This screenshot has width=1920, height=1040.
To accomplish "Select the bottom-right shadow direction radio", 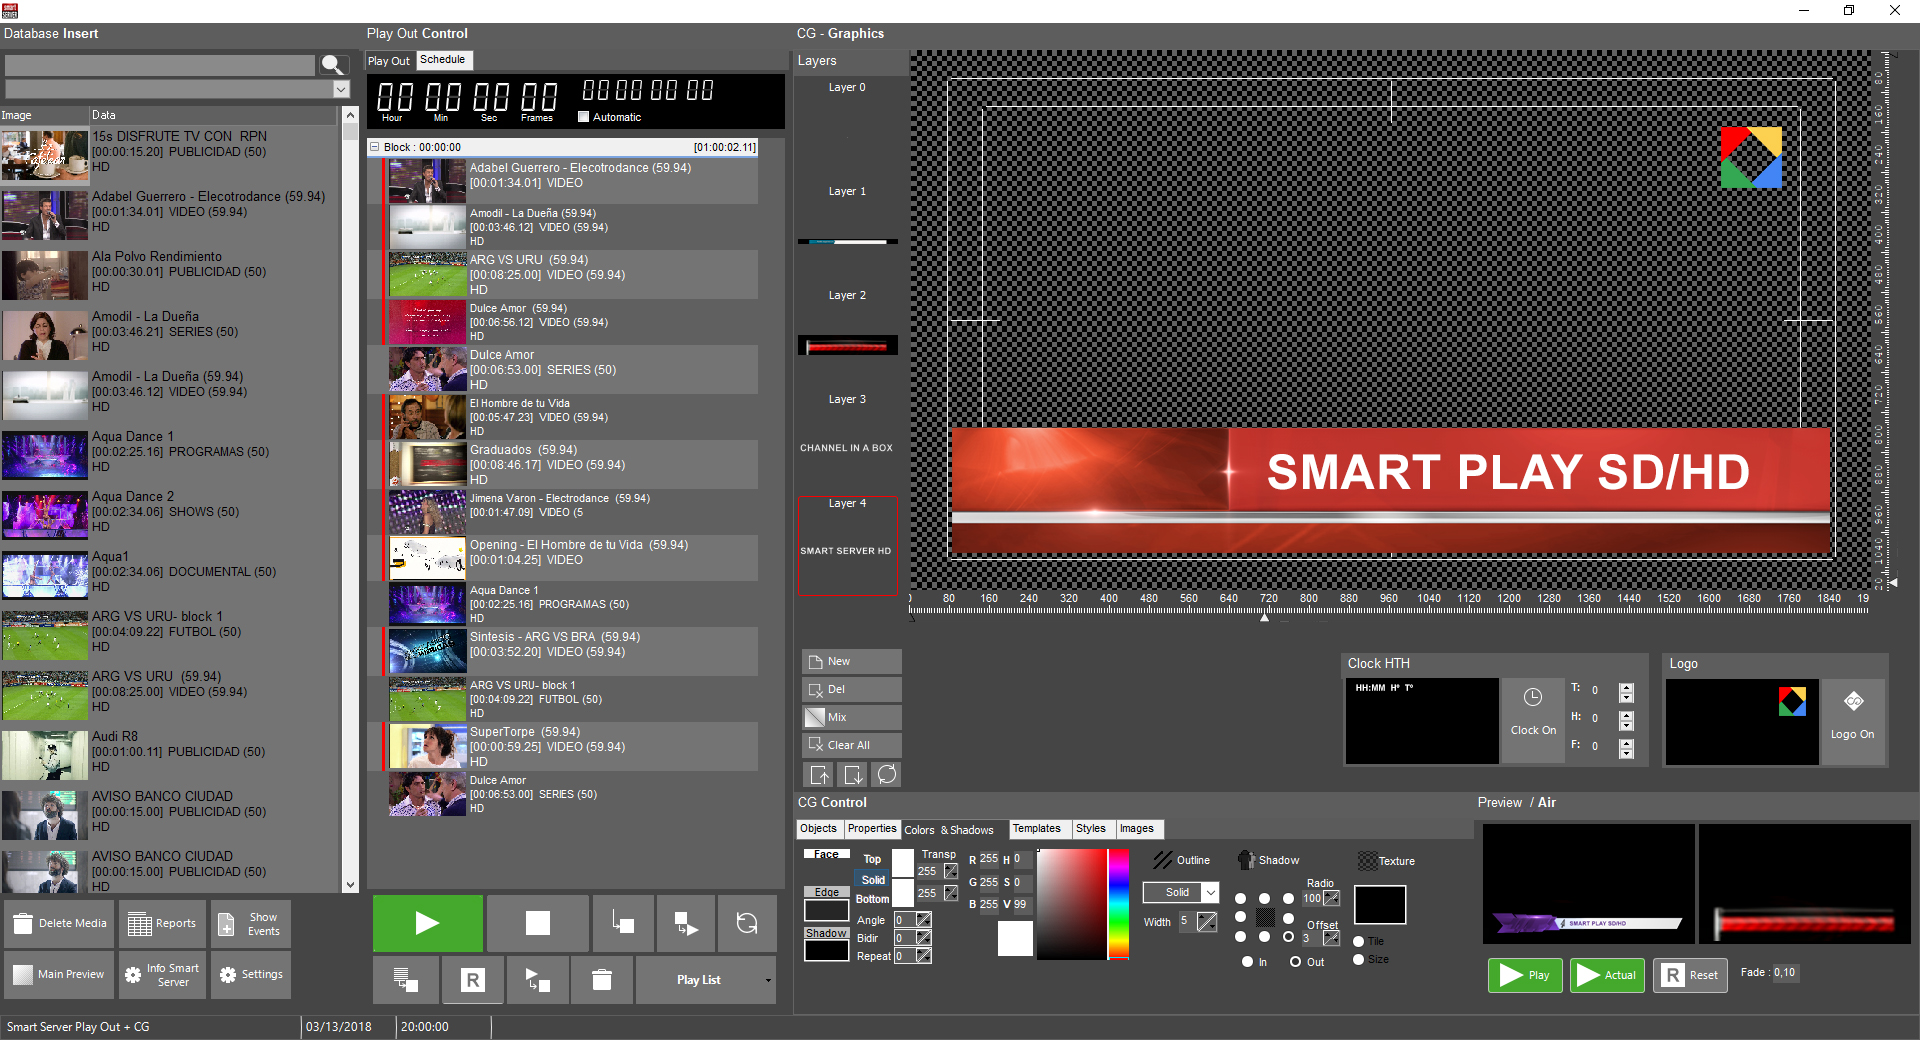I will (1288, 937).
